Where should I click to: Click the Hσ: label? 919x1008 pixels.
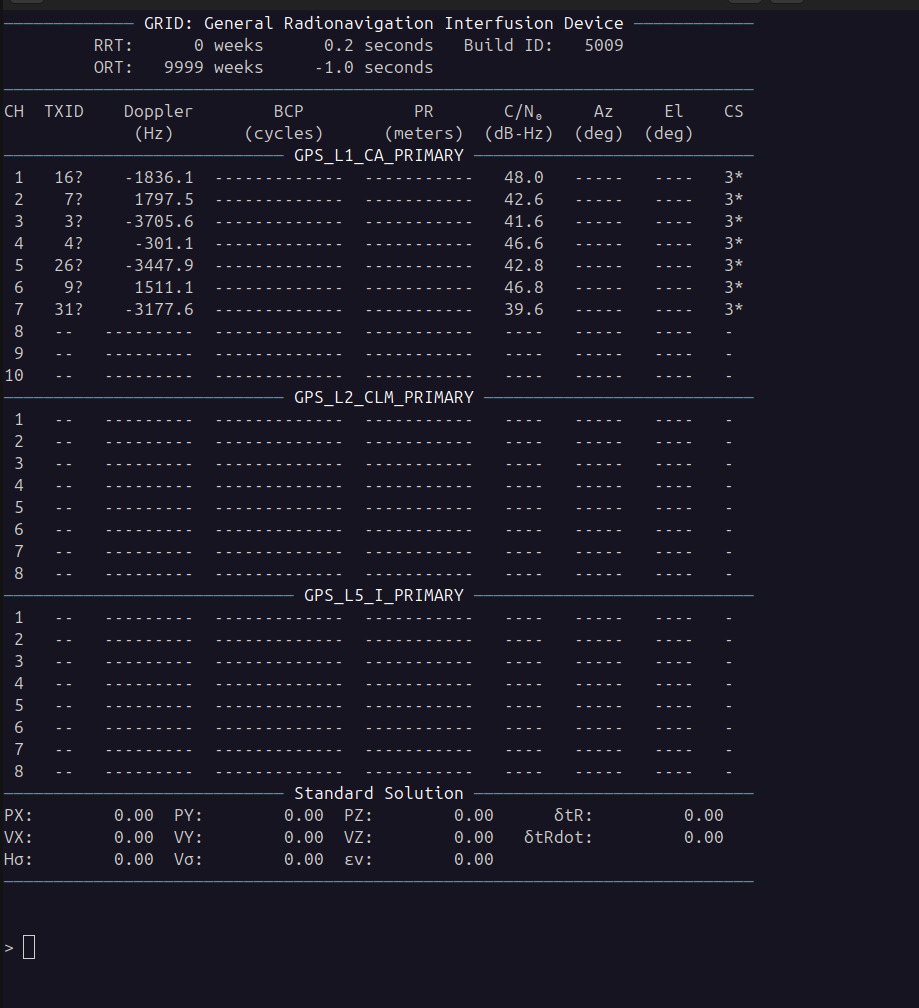18,860
